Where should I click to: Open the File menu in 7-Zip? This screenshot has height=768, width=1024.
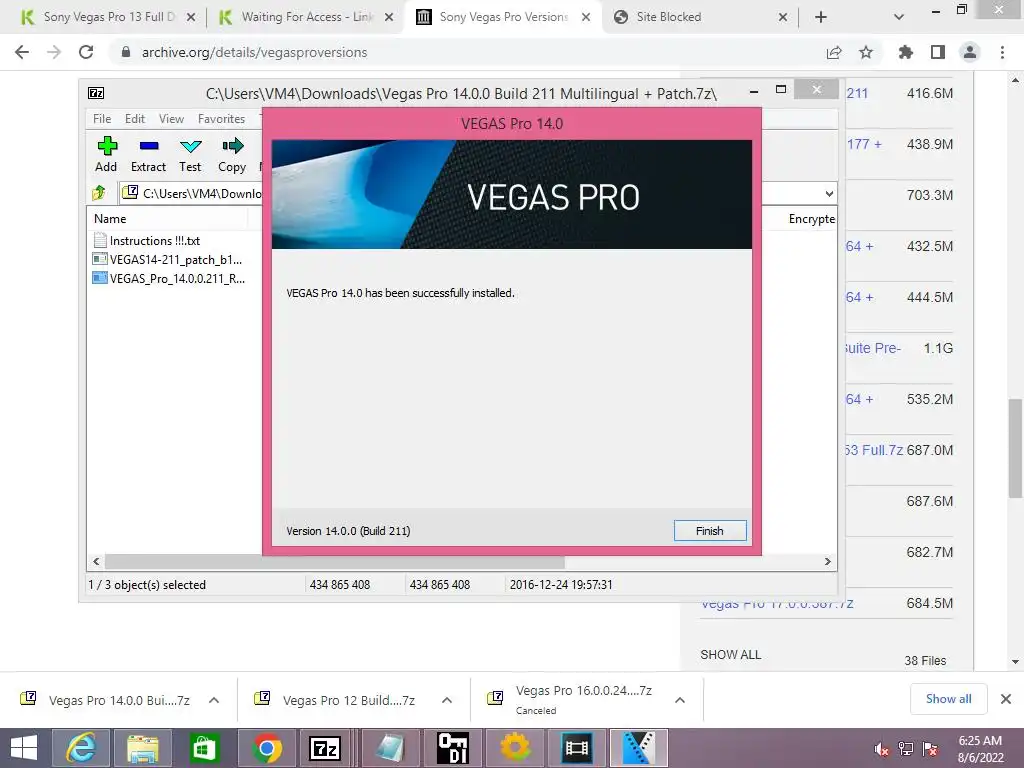pyautogui.click(x=102, y=119)
